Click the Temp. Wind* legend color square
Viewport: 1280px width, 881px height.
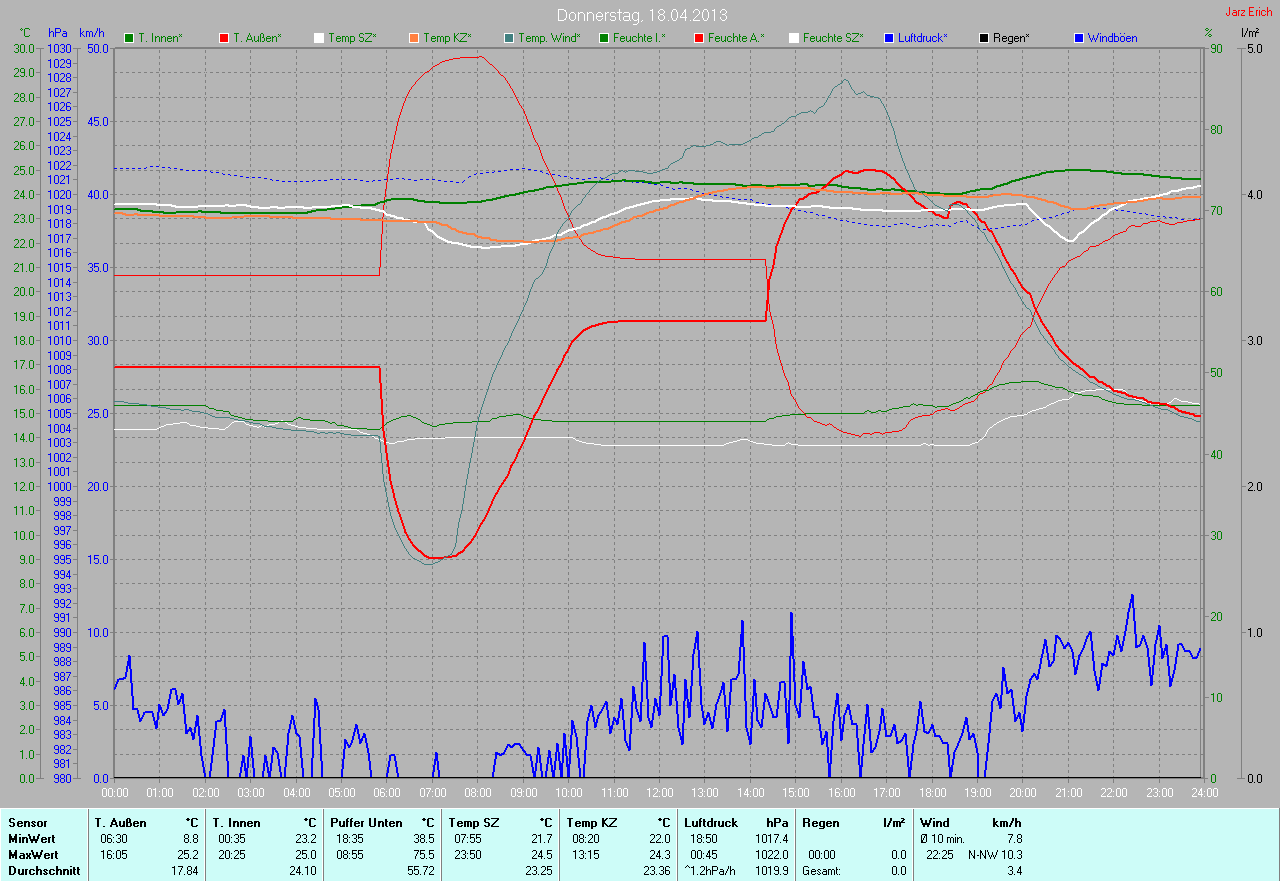[x=509, y=38]
